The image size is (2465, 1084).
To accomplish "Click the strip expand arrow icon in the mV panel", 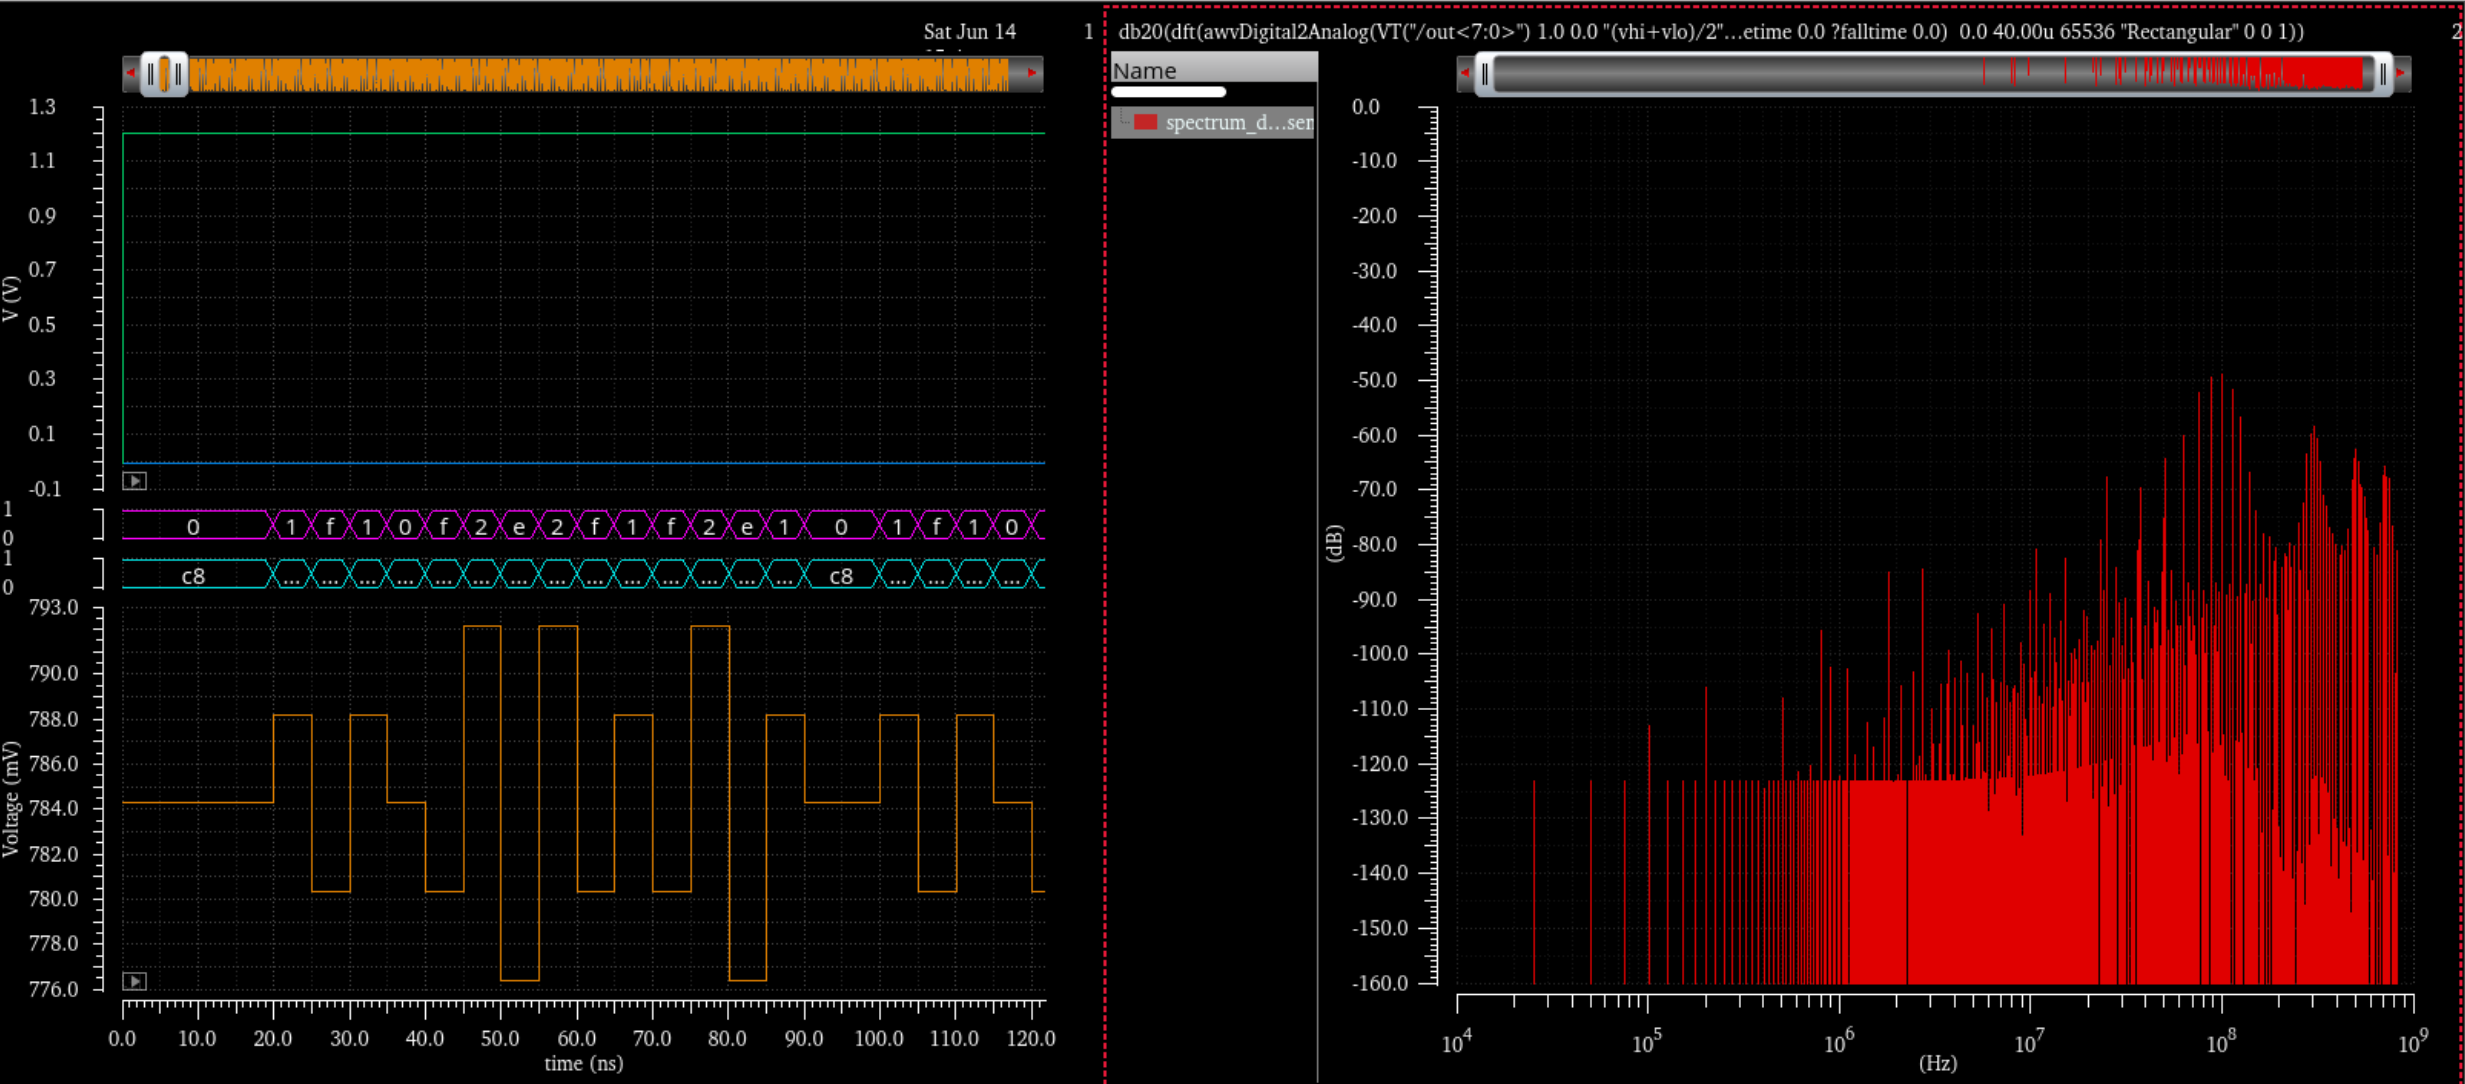I will click(x=133, y=981).
